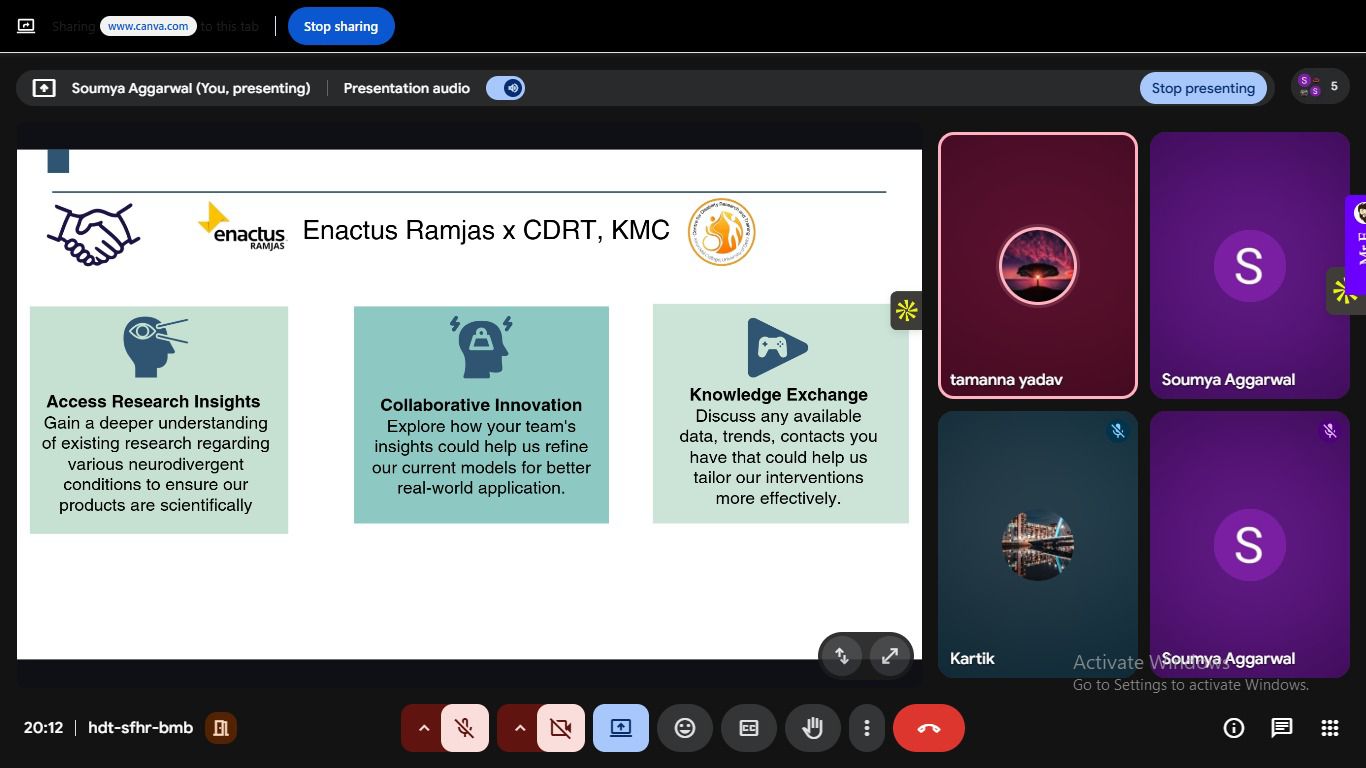Click the 20:12 meeting time
The image size is (1366, 768).
(x=43, y=728)
